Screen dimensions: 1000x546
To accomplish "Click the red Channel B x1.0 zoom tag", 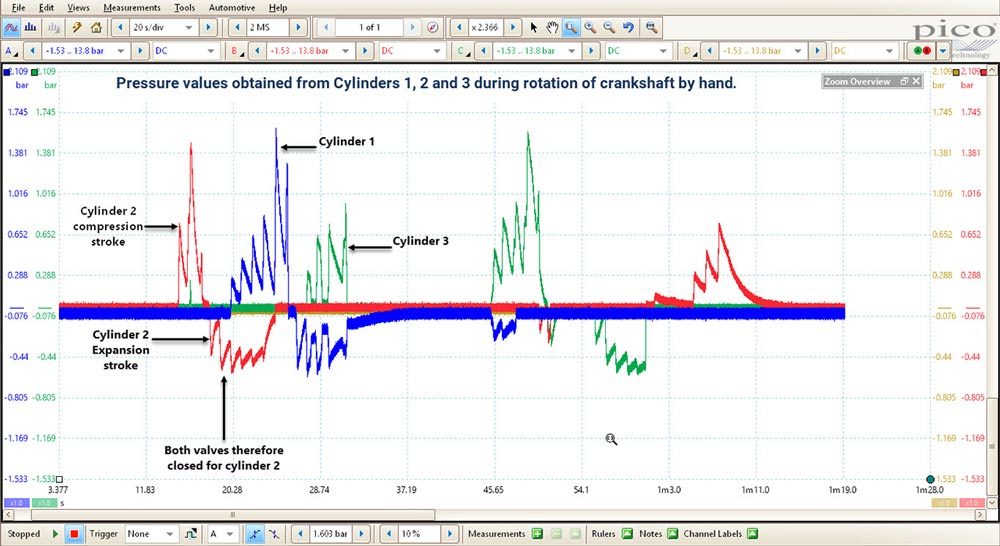I will coord(971,503).
